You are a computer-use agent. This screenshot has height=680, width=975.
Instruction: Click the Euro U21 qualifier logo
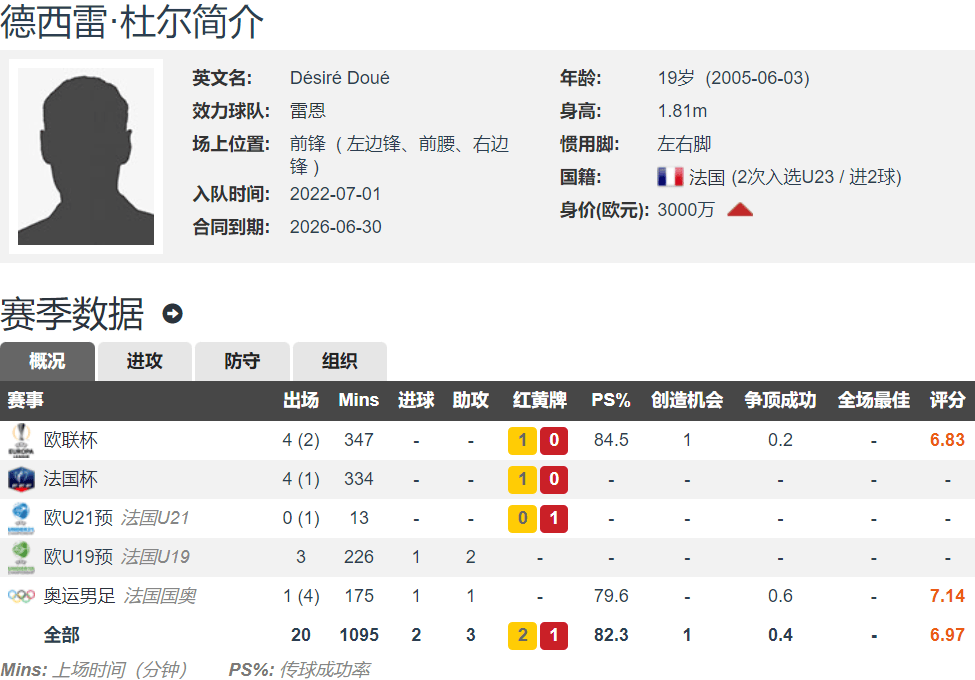click(21, 518)
